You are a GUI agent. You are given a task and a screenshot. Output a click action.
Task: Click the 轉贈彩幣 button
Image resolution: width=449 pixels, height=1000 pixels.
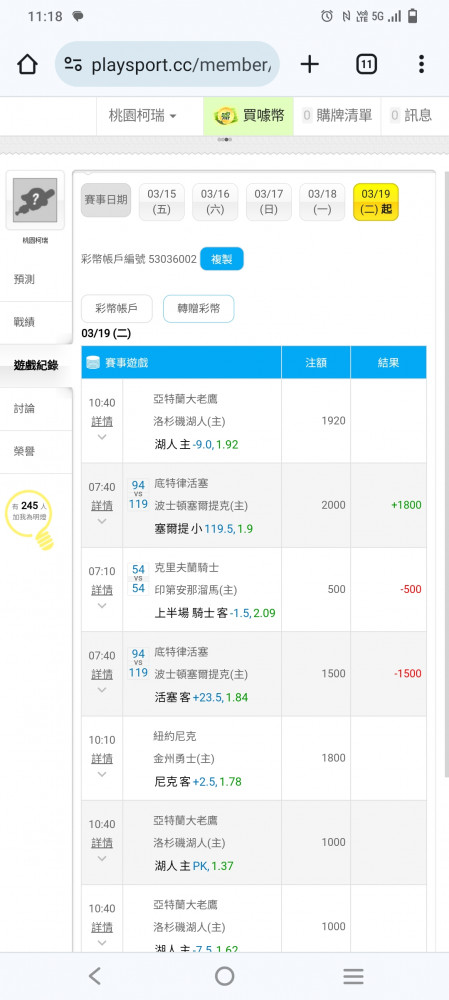(198, 309)
